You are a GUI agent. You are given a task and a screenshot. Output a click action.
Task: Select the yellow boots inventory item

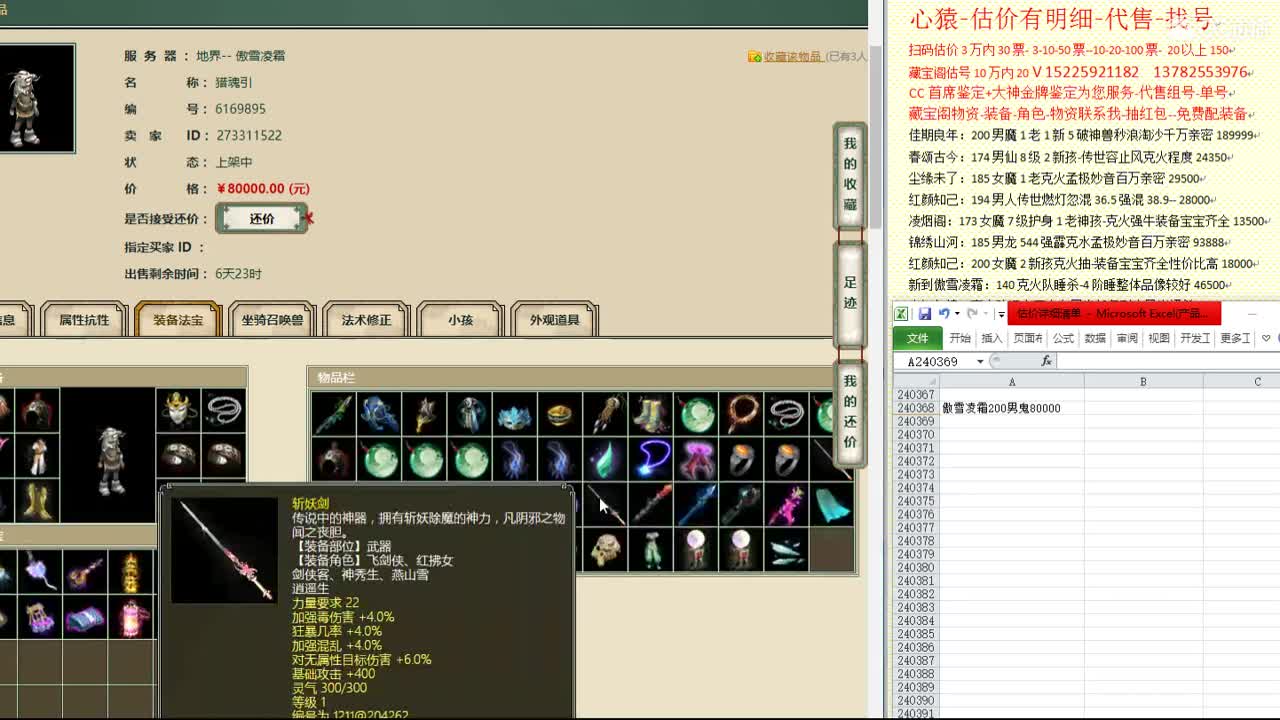click(651, 415)
